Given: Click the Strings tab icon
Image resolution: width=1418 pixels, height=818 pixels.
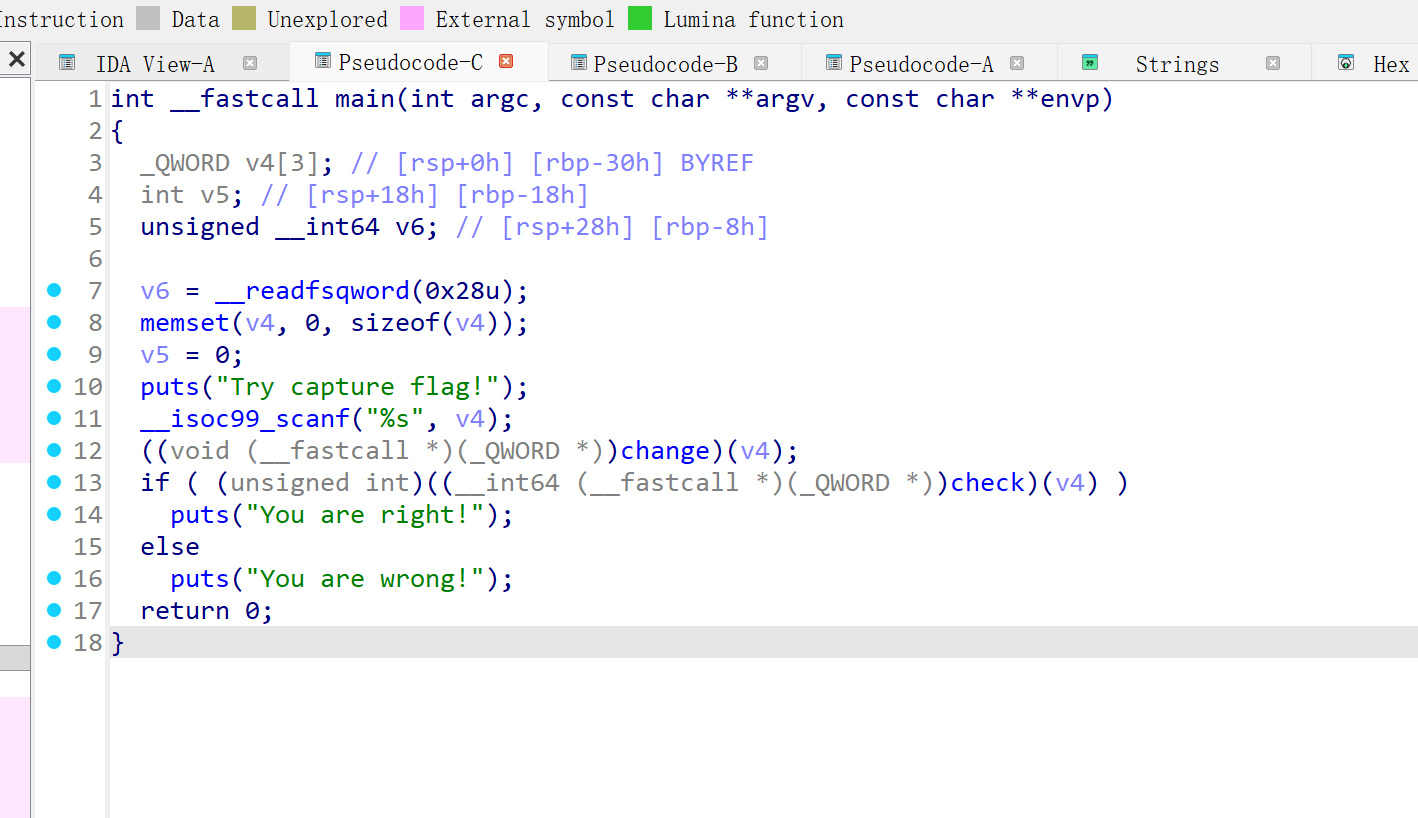Looking at the screenshot, I should pyautogui.click(x=1090, y=63).
